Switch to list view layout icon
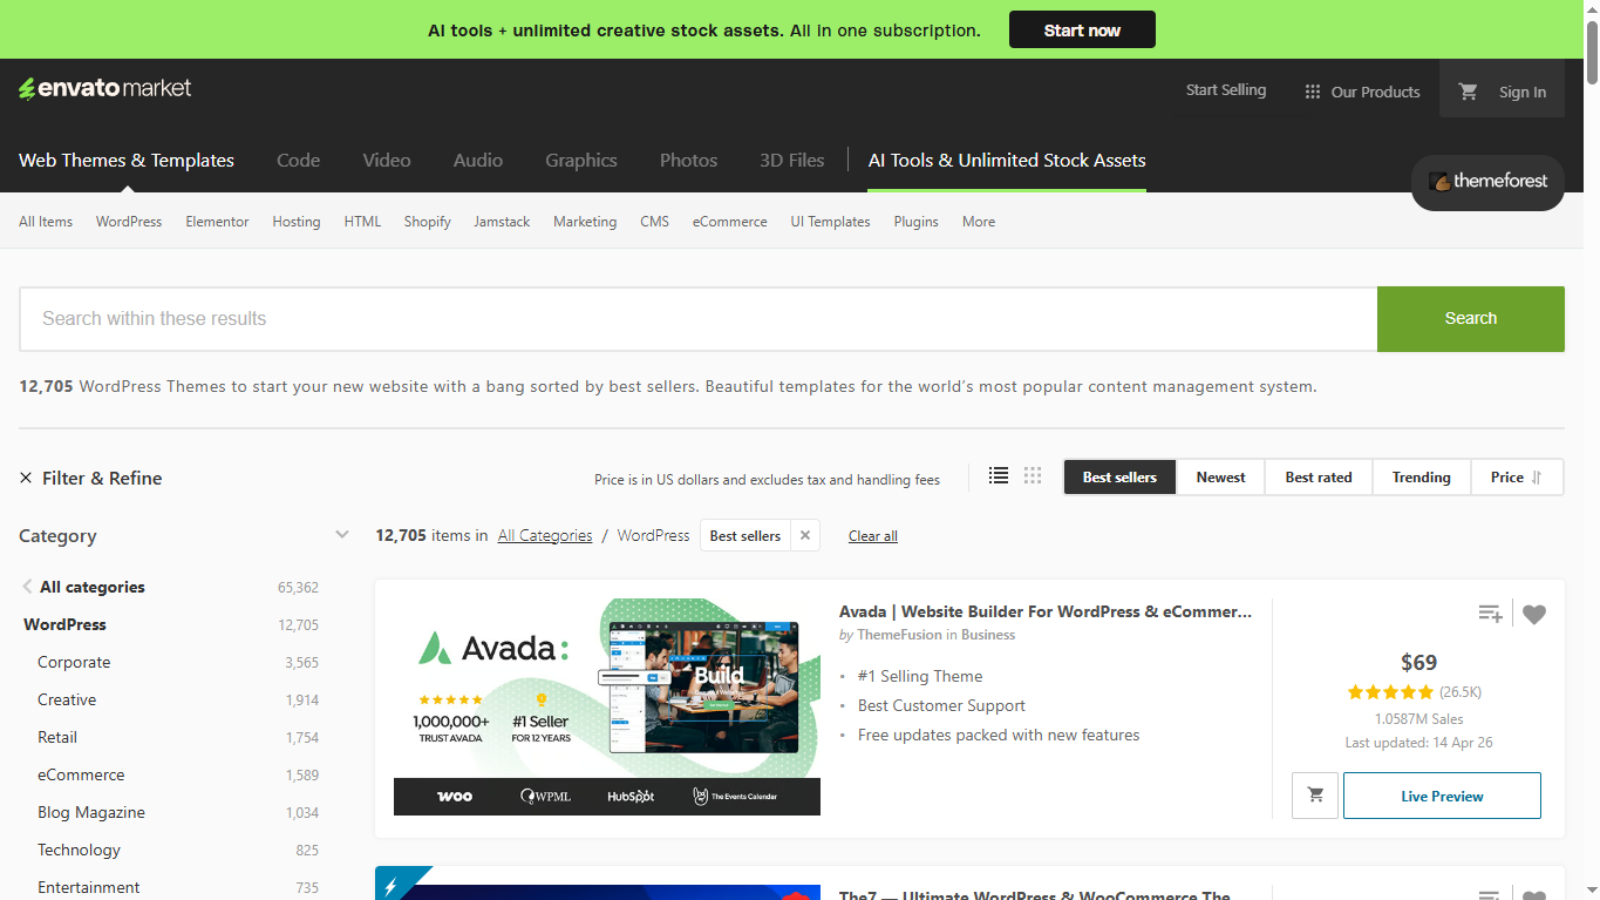 coord(998,476)
